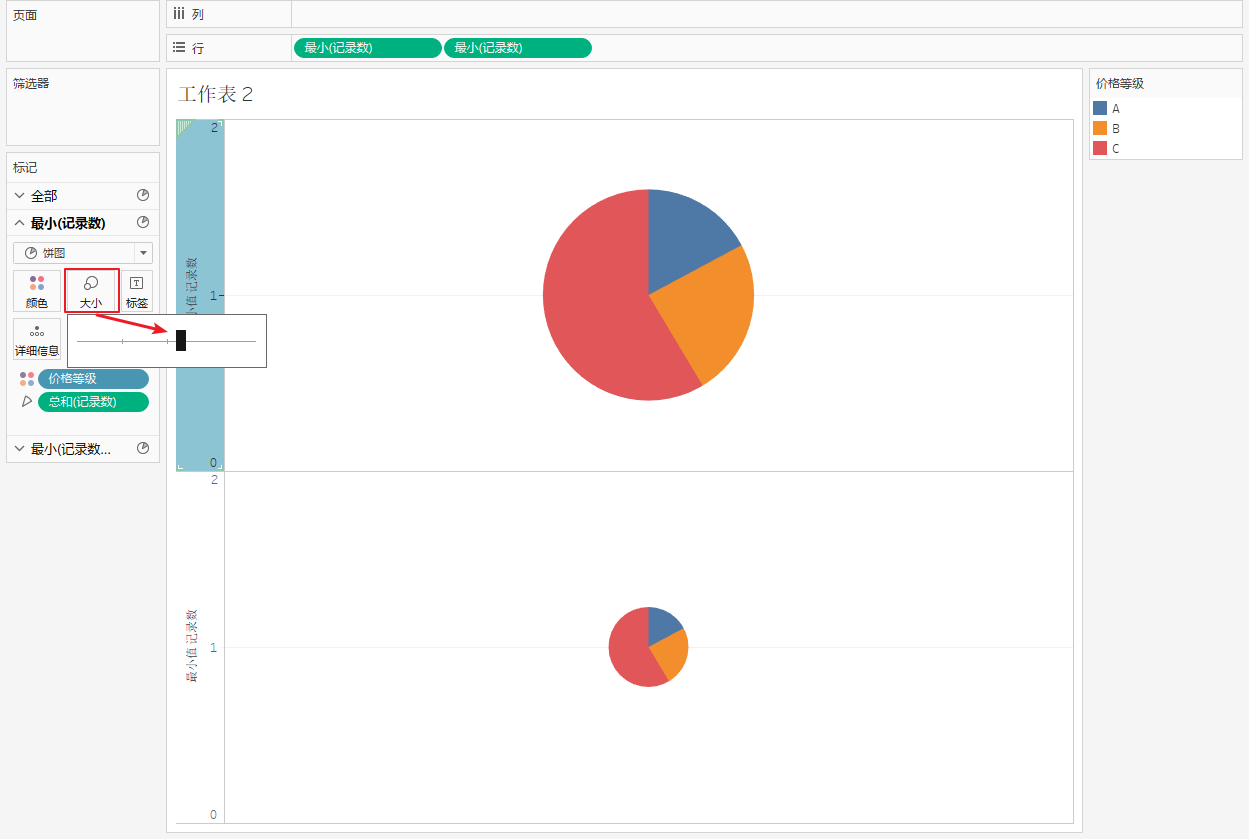
Task: Click the 详细信息 (Detail) marks button
Action: [37, 340]
